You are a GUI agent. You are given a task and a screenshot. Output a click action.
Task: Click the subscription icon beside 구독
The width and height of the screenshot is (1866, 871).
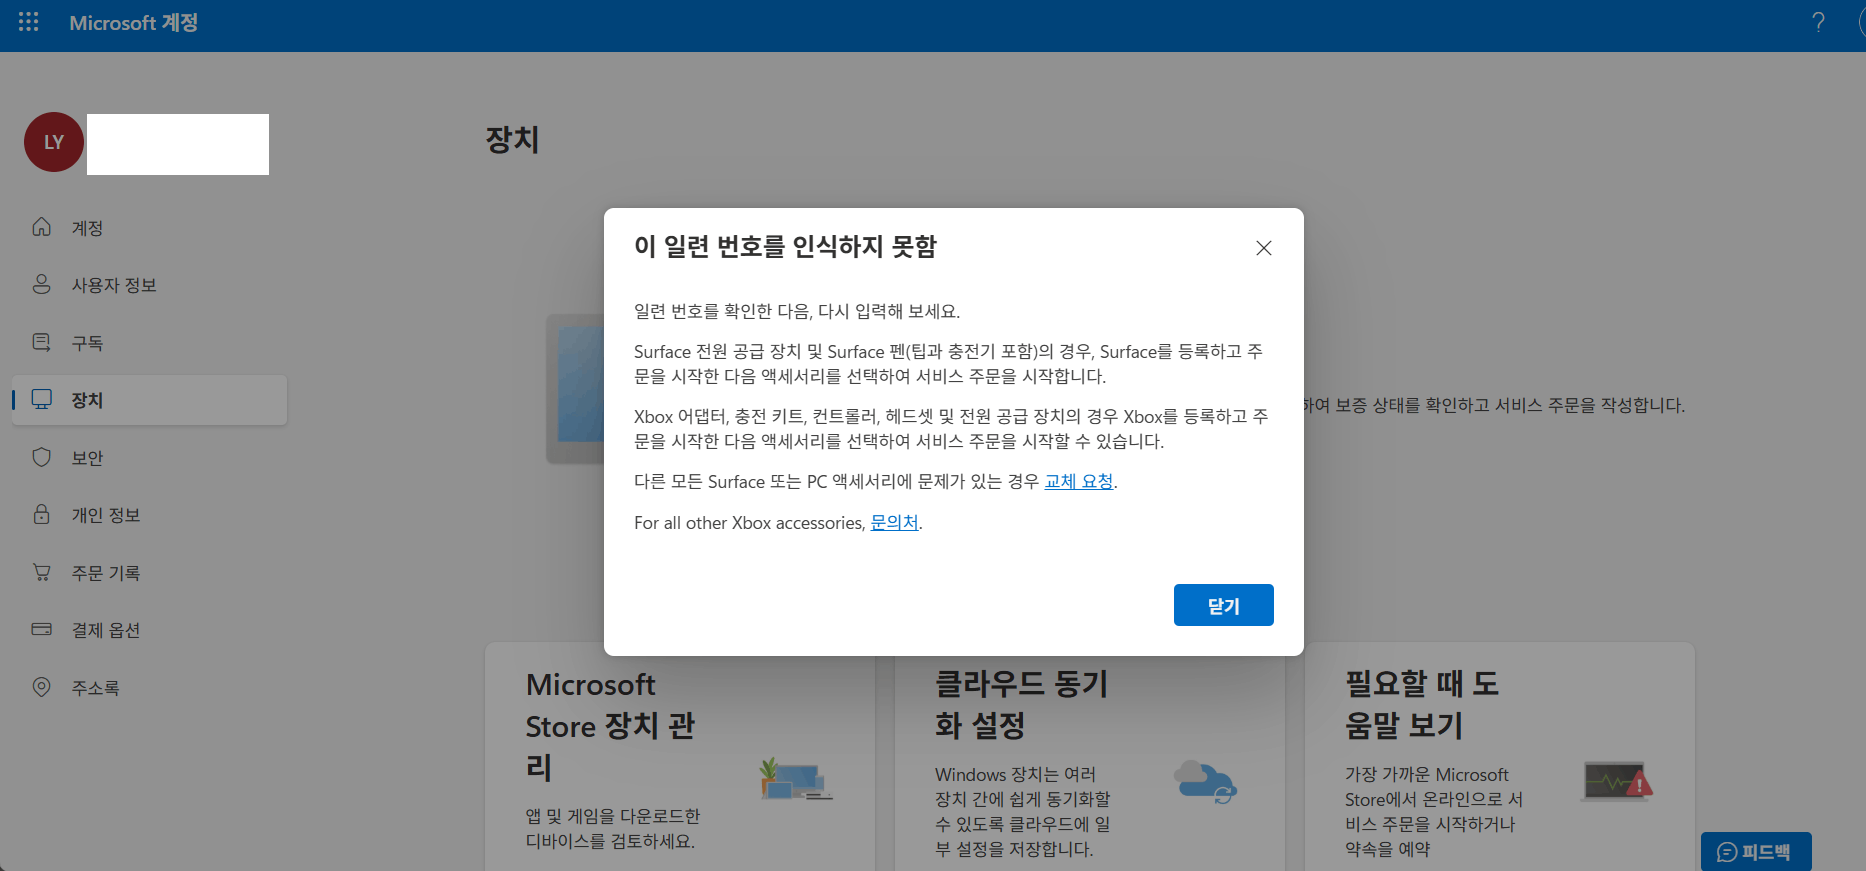point(41,342)
